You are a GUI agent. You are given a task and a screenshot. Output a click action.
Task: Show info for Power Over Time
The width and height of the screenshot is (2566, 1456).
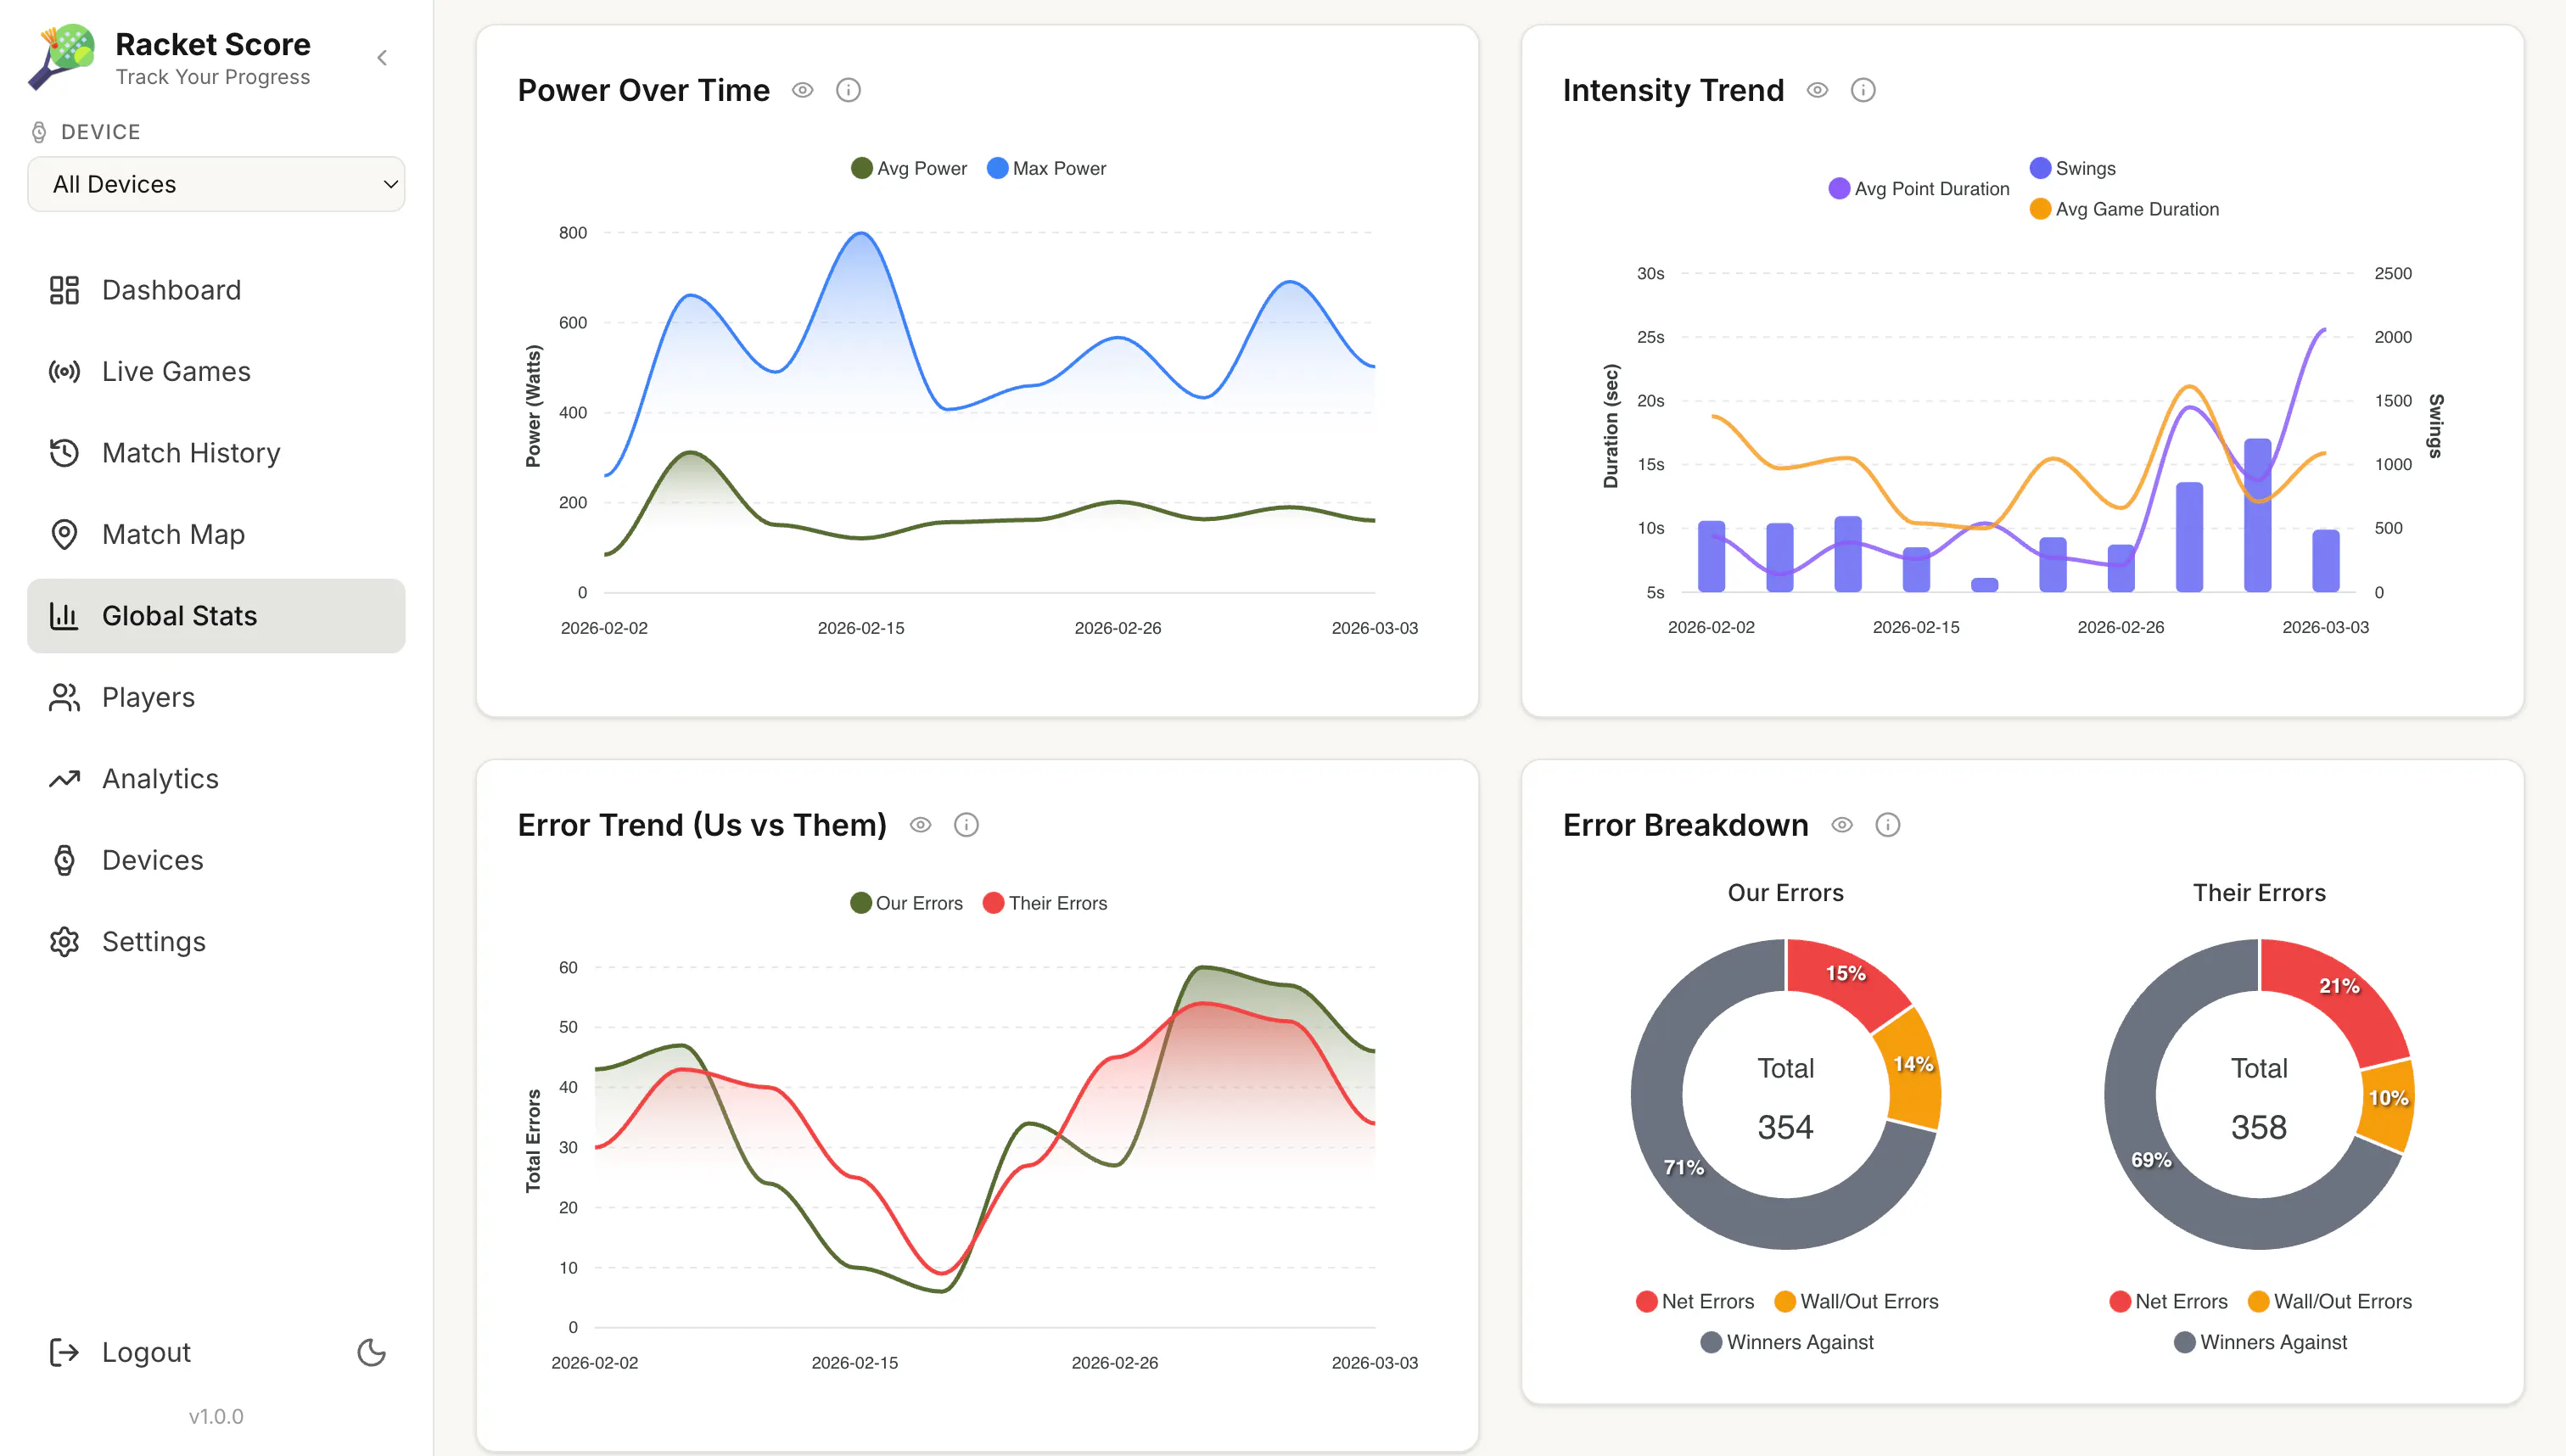pyautogui.click(x=848, y=90)
